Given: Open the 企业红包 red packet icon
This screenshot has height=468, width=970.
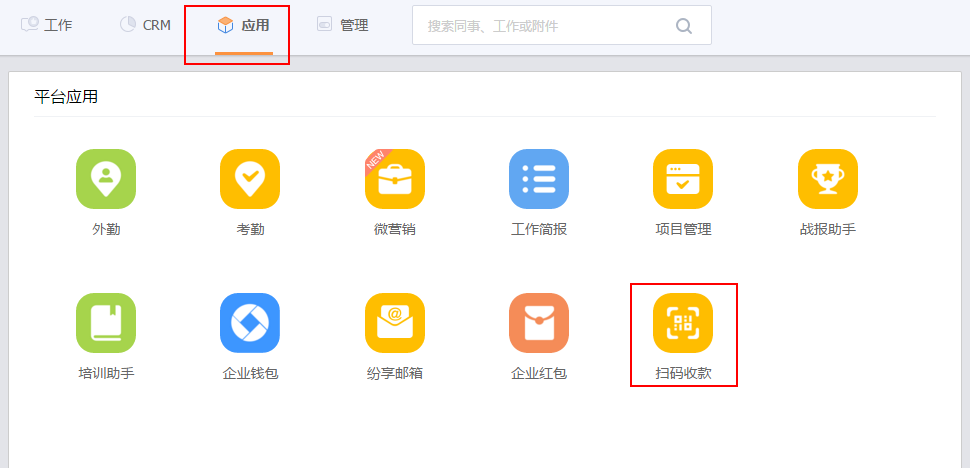Looking at the screenshot, I should tap(539, 323).
